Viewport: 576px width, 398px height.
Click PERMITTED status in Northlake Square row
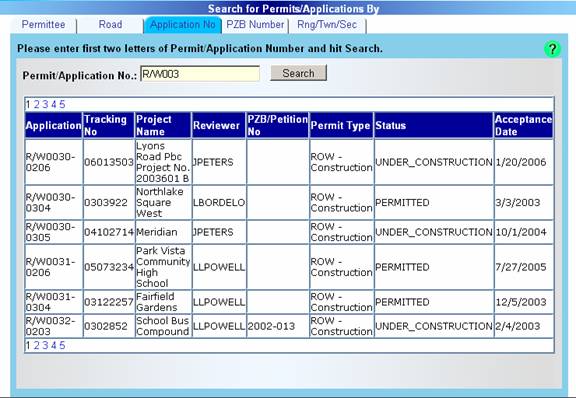pos(402,202)
